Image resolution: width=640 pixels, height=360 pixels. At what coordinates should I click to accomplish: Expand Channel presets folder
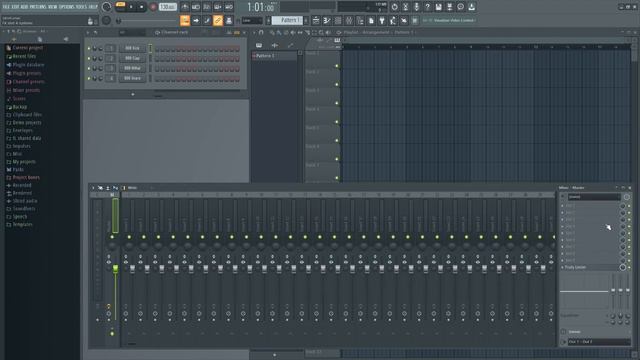pyautogui.click(x=25, y=82)
